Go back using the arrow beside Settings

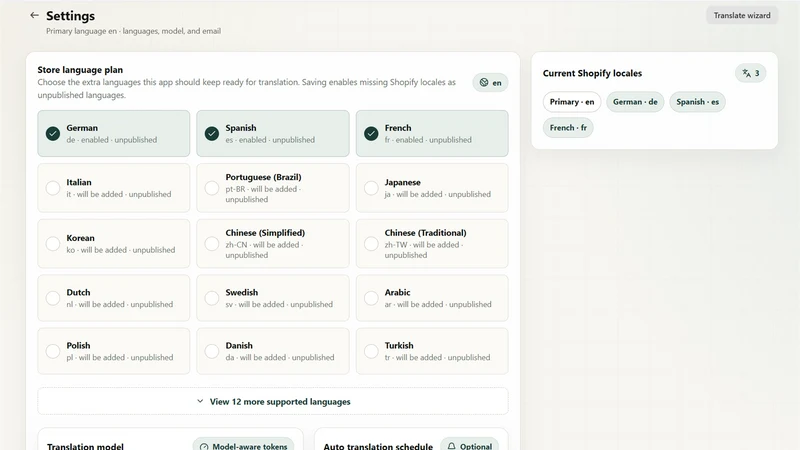[x=34, y=15]
